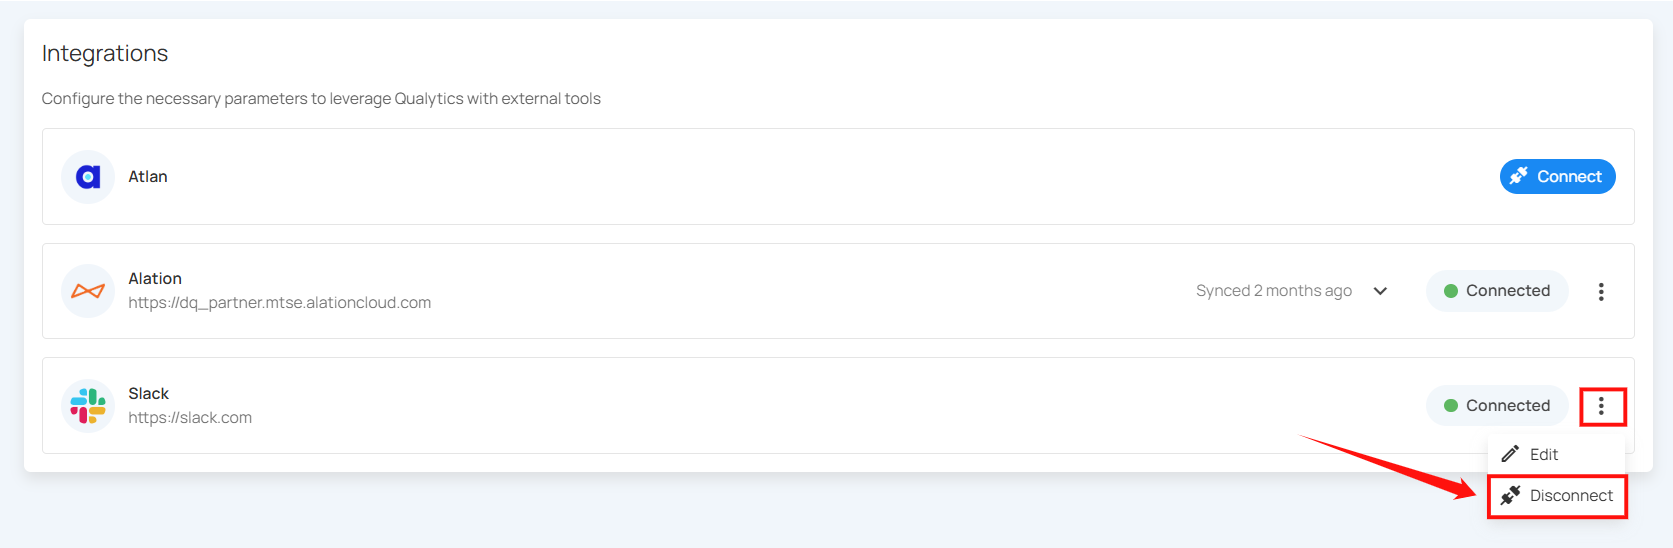1673x548 pixels.
Task: Click the Slack logo icon
Action: [88, 405]
